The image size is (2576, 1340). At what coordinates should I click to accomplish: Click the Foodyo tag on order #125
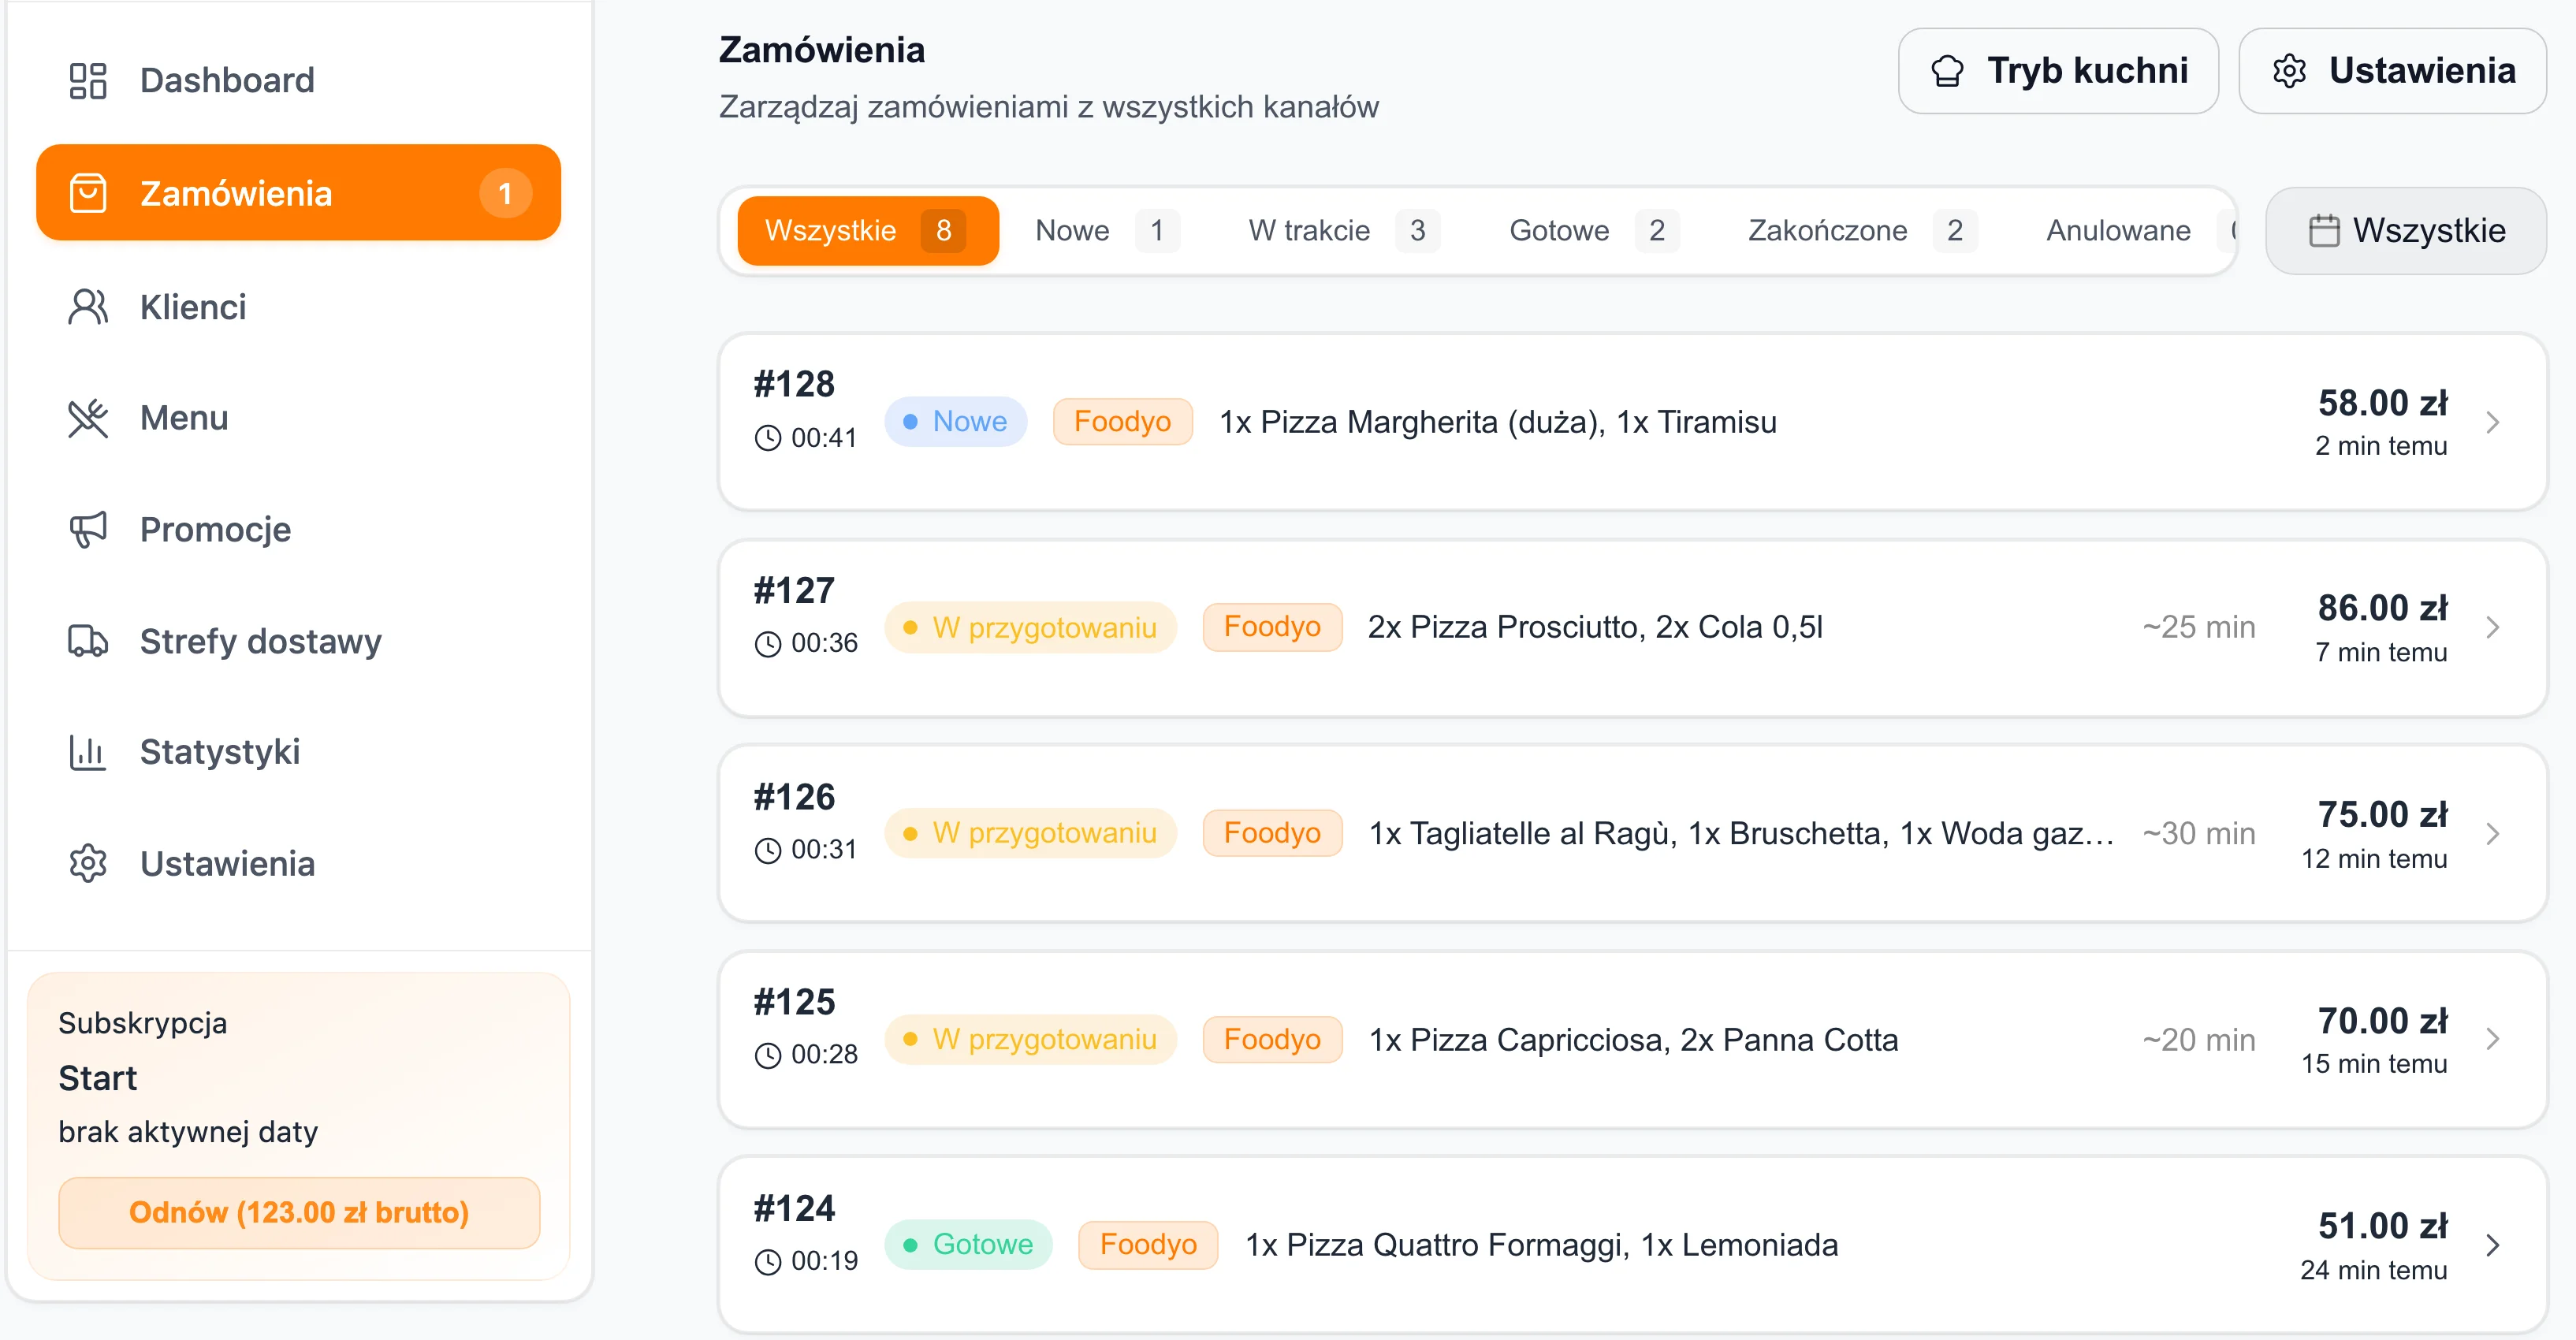[x=1272, y=1040]
